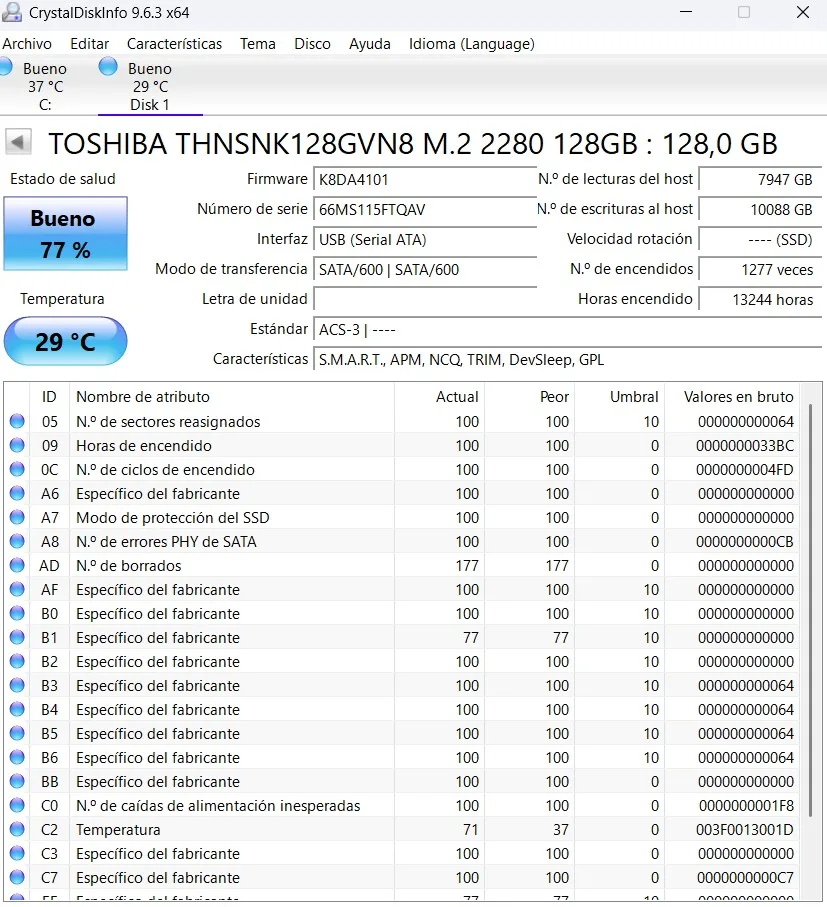Click the rotation speed value ---- (SSD)
Screen dimensions: 827x907
coord(760,239)
